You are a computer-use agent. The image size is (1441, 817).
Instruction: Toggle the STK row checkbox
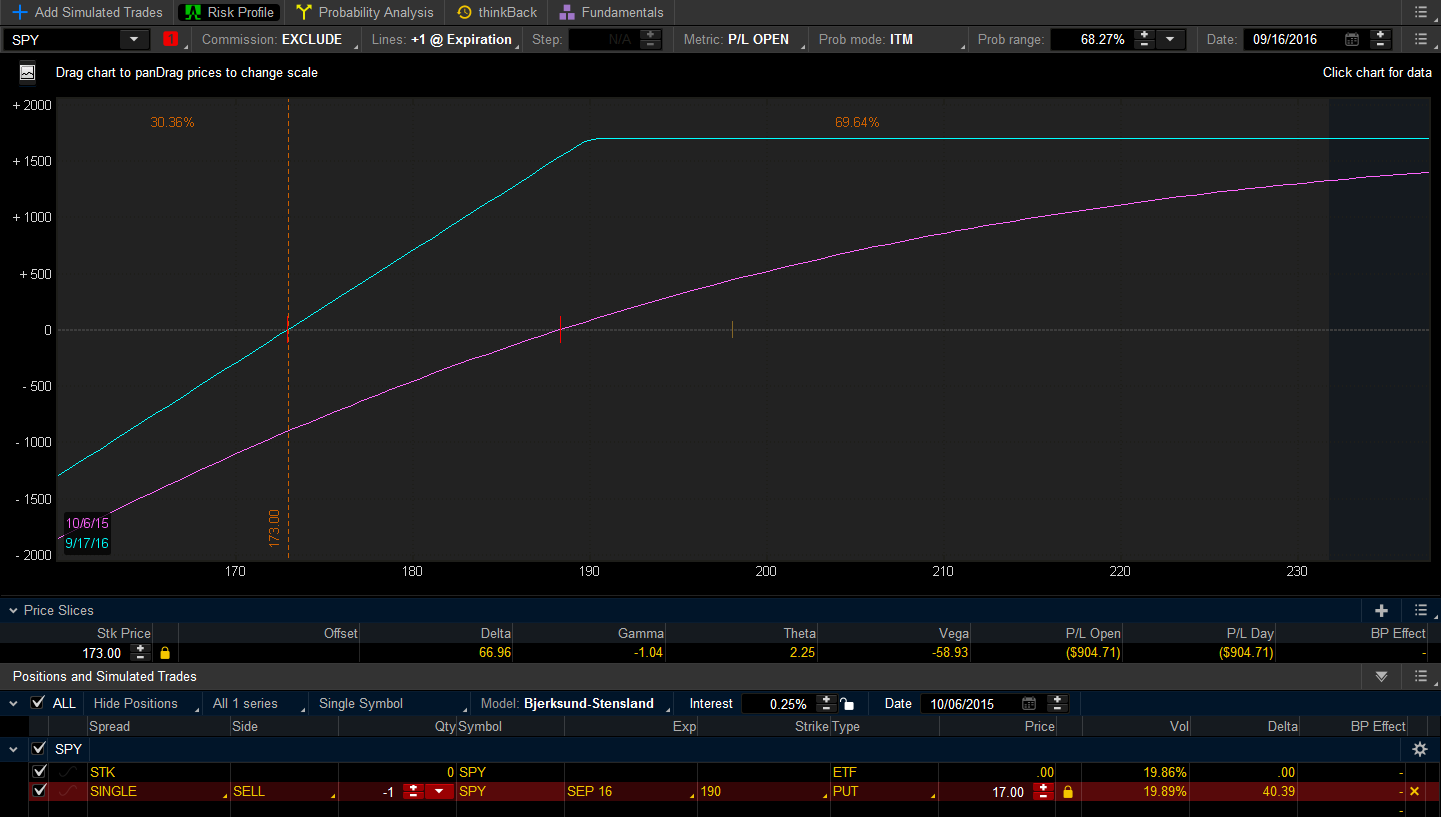(x=39, y=772)
